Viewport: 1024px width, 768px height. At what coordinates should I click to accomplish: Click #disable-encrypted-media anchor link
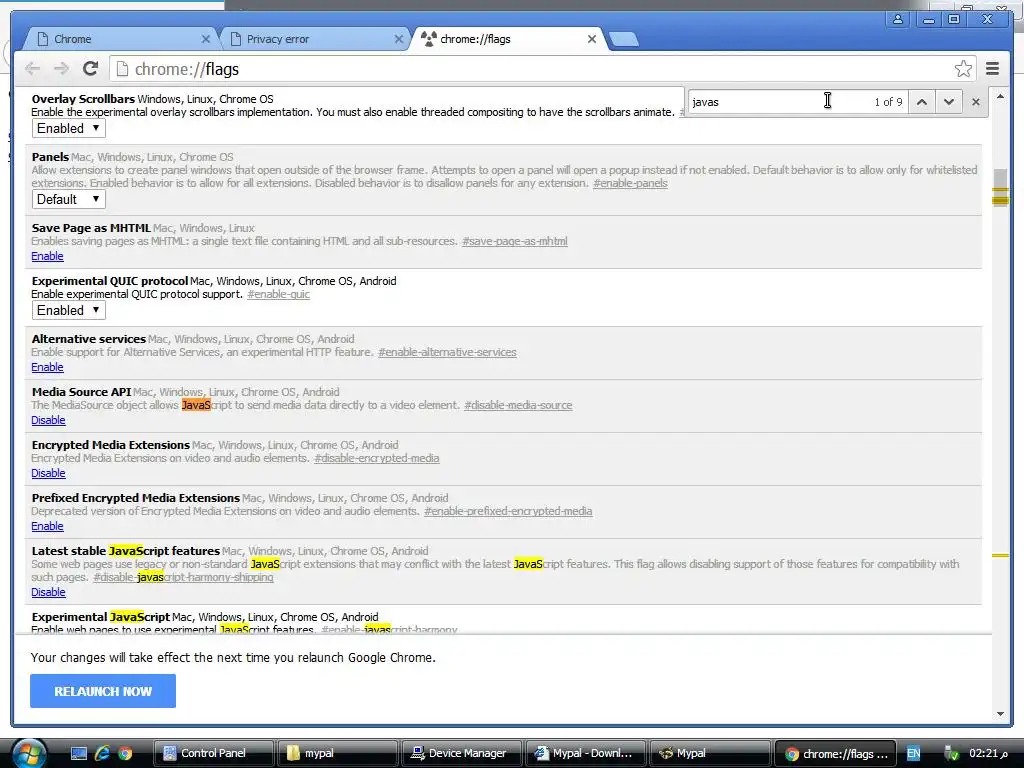point(377,458)
